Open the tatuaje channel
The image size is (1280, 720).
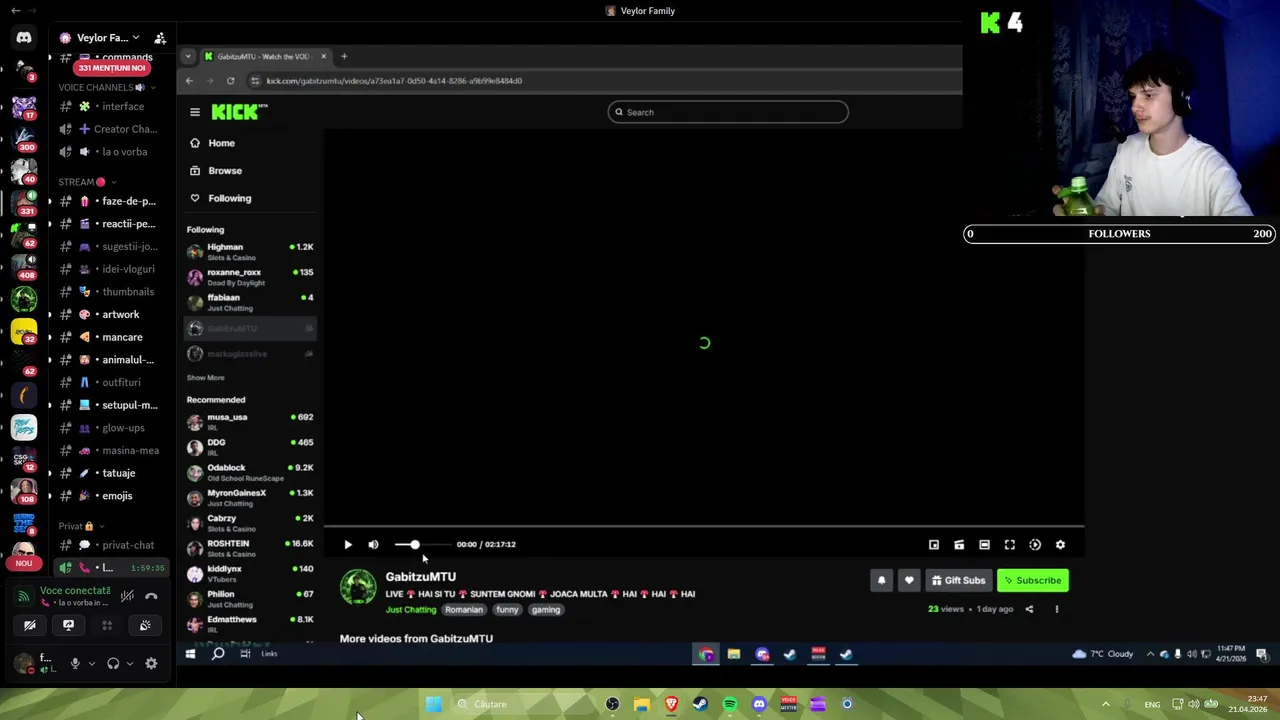[x=112, y=473]
